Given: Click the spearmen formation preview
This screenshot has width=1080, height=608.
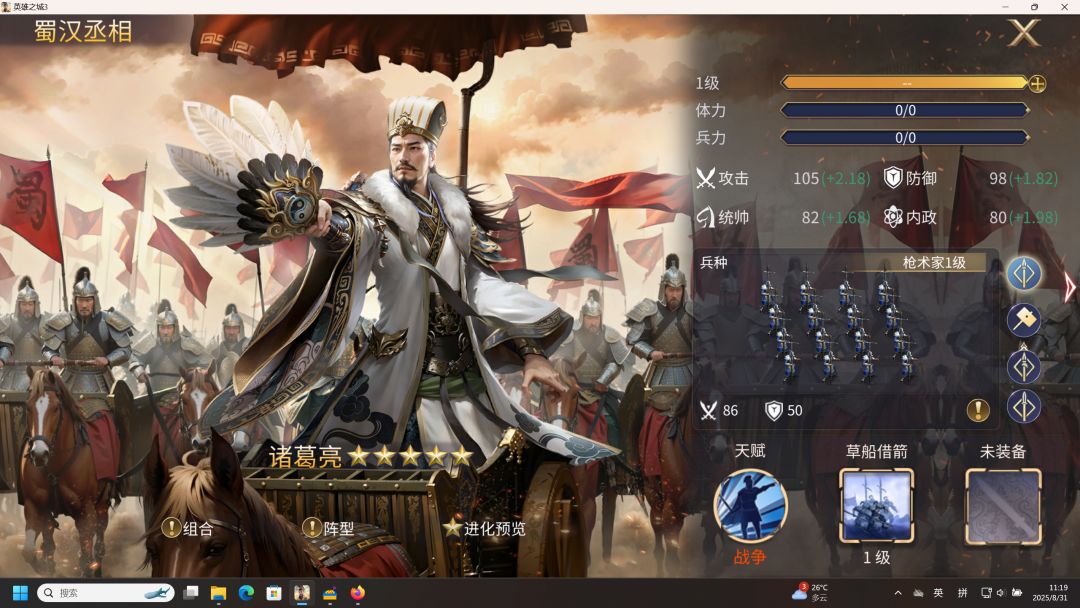Looking at the screenshot, I should tap(839, 326).
